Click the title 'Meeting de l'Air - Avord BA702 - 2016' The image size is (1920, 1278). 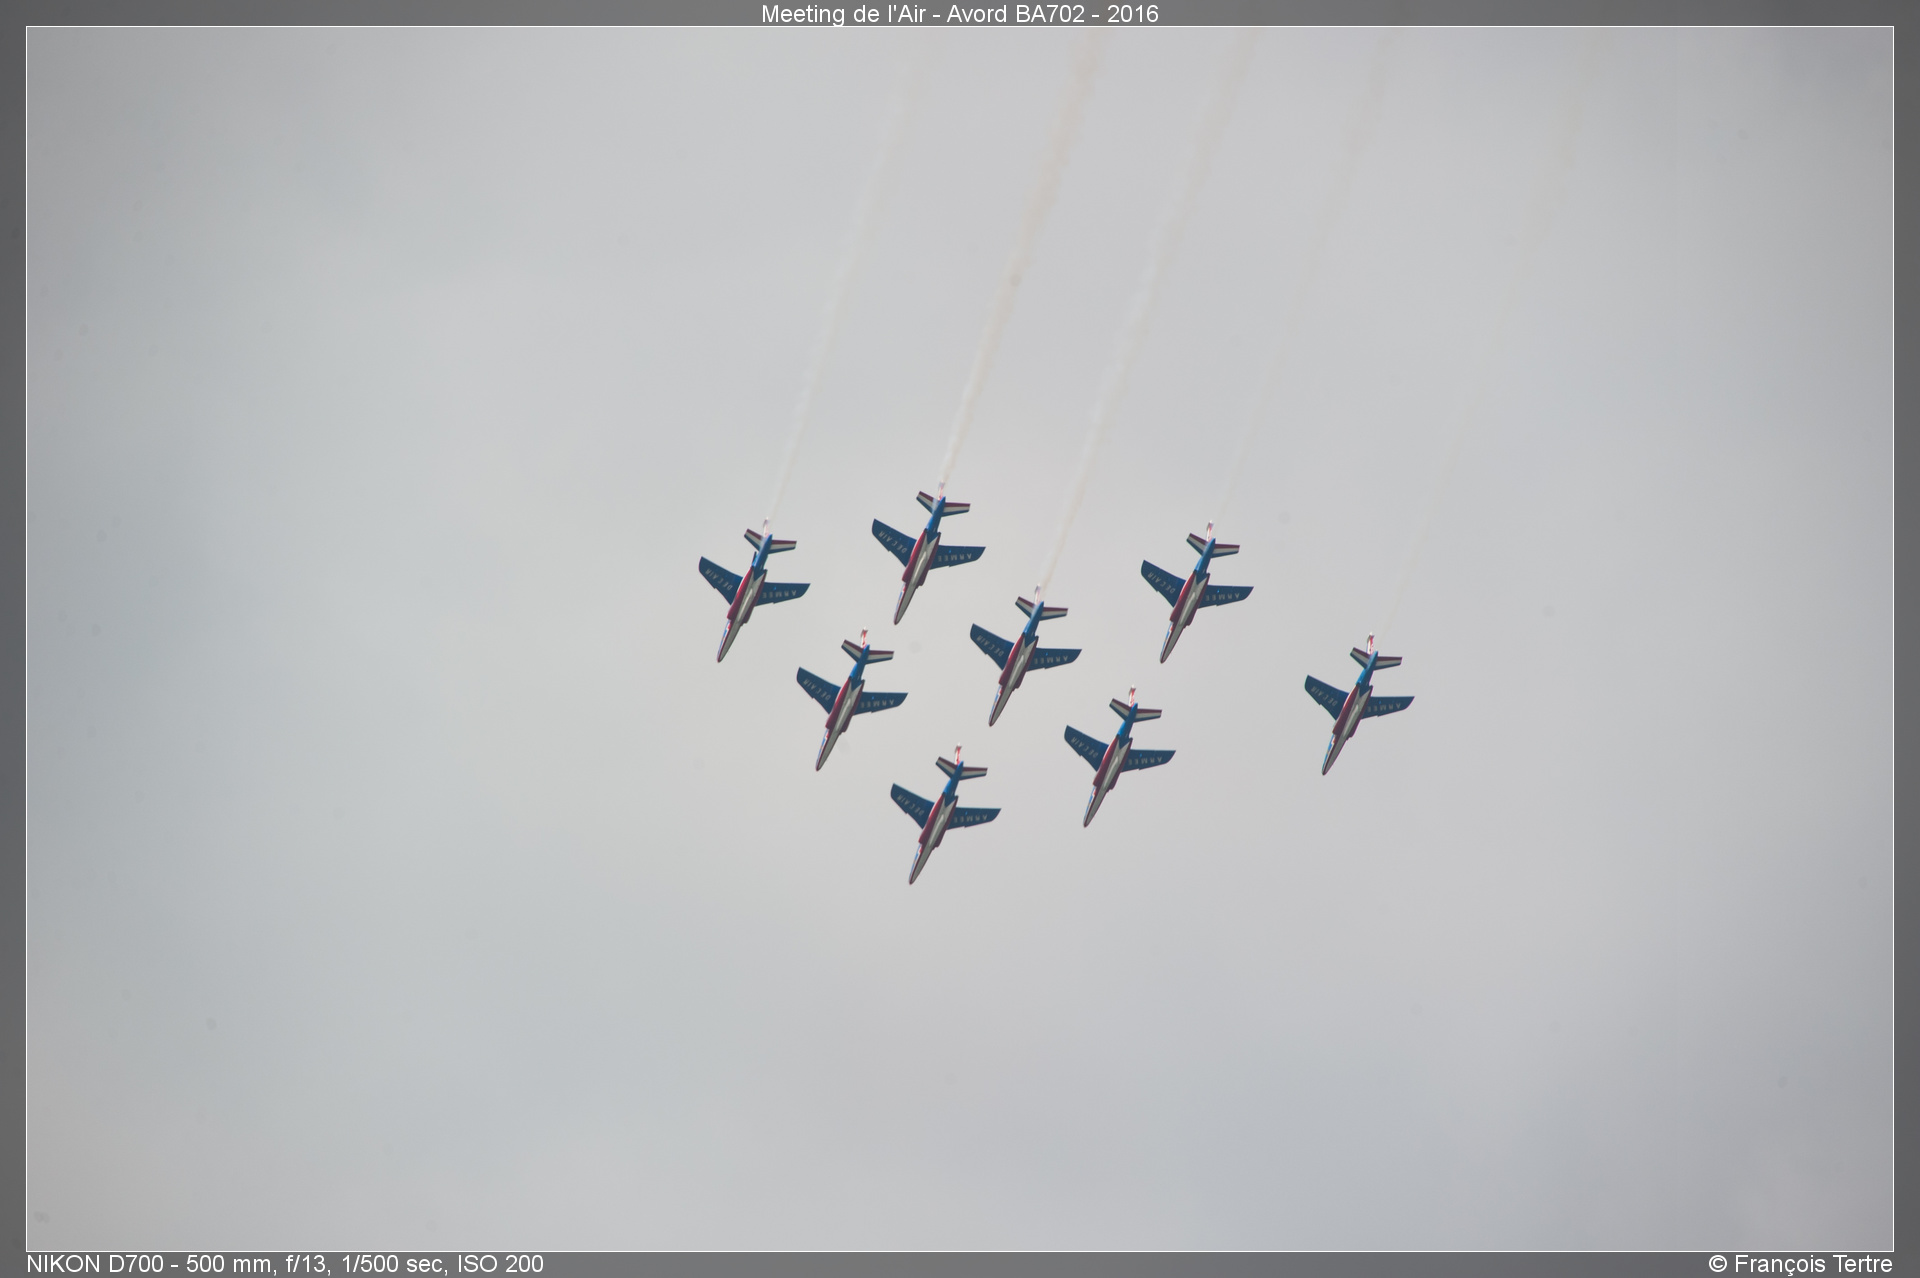959,14
